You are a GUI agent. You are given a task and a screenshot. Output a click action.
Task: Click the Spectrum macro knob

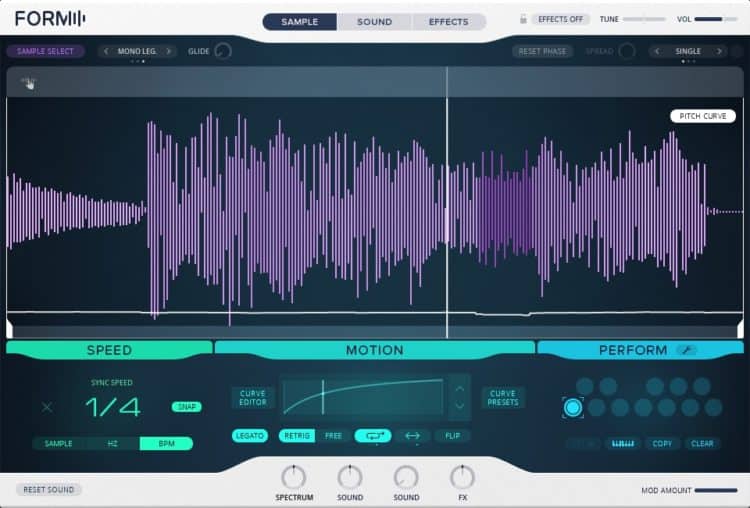click(294, 477)
